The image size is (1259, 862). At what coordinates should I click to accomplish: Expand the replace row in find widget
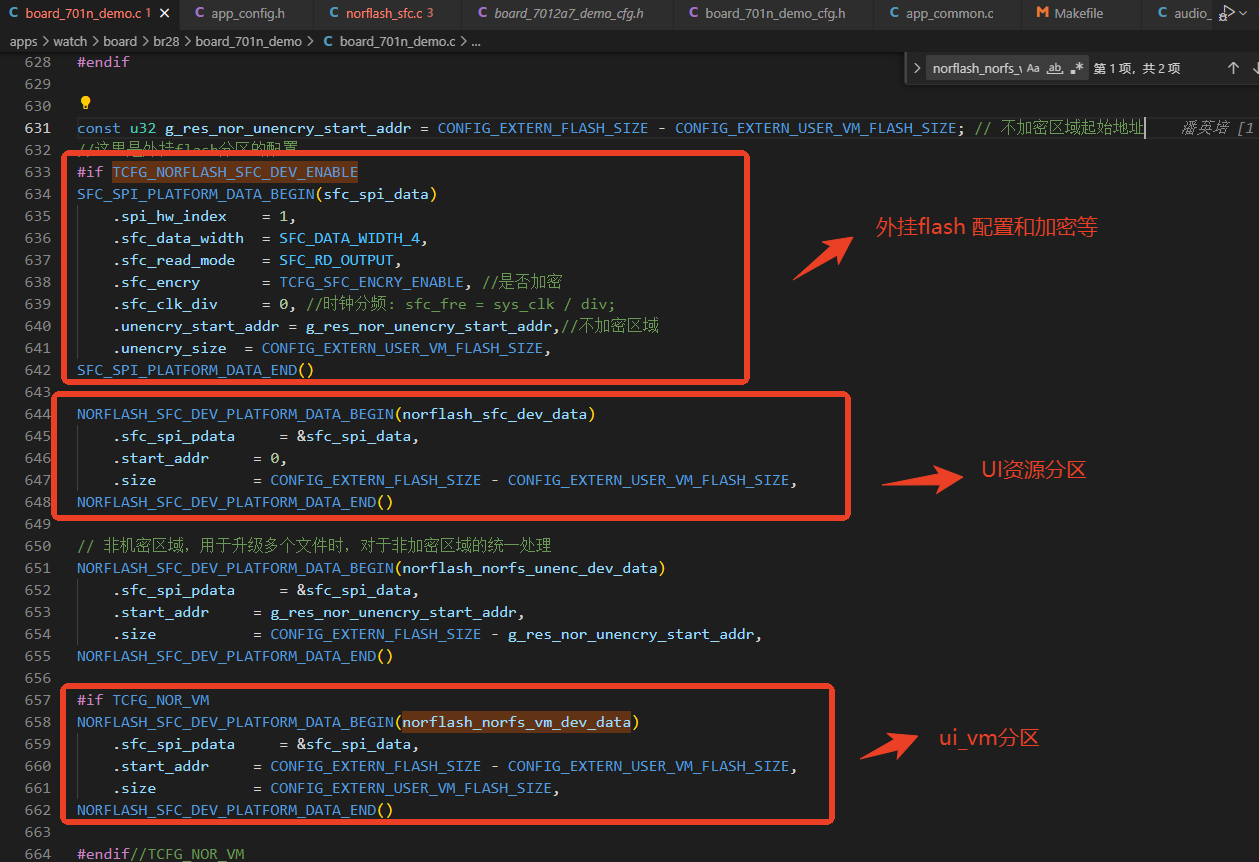pos(917,68)
